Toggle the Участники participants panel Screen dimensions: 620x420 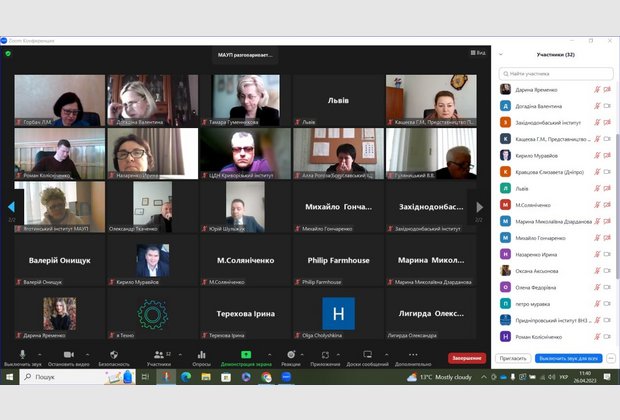(158, 354)
